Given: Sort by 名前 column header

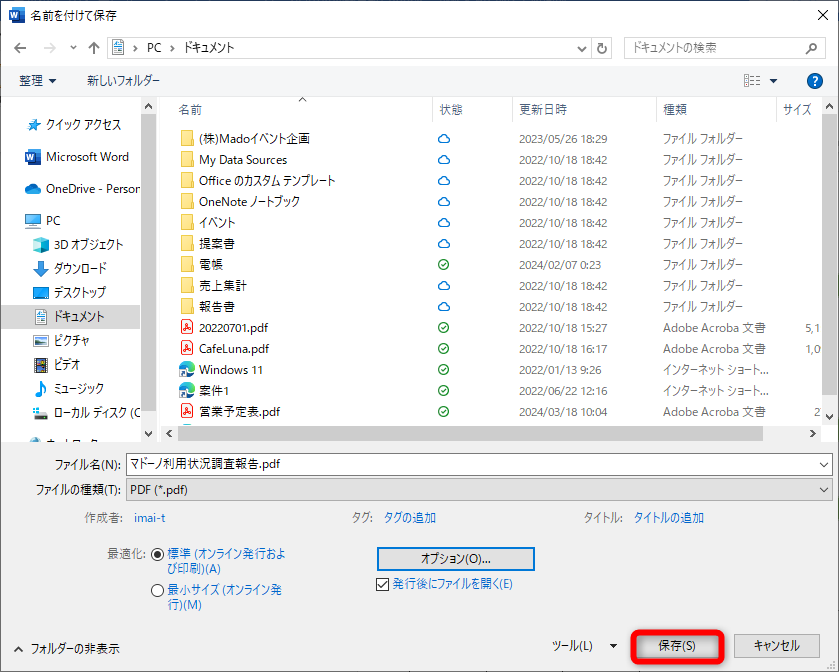Looking at the screenshot, I should tap(189, 110).
